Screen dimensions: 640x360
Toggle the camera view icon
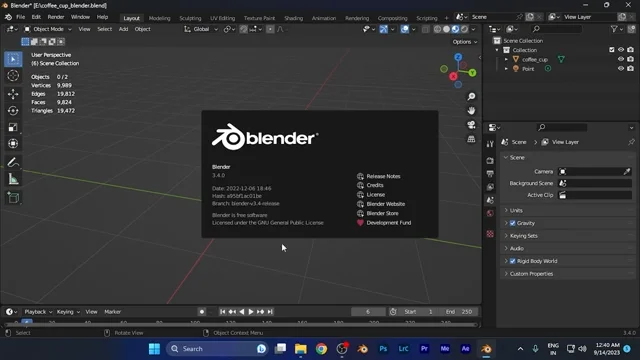471,125
